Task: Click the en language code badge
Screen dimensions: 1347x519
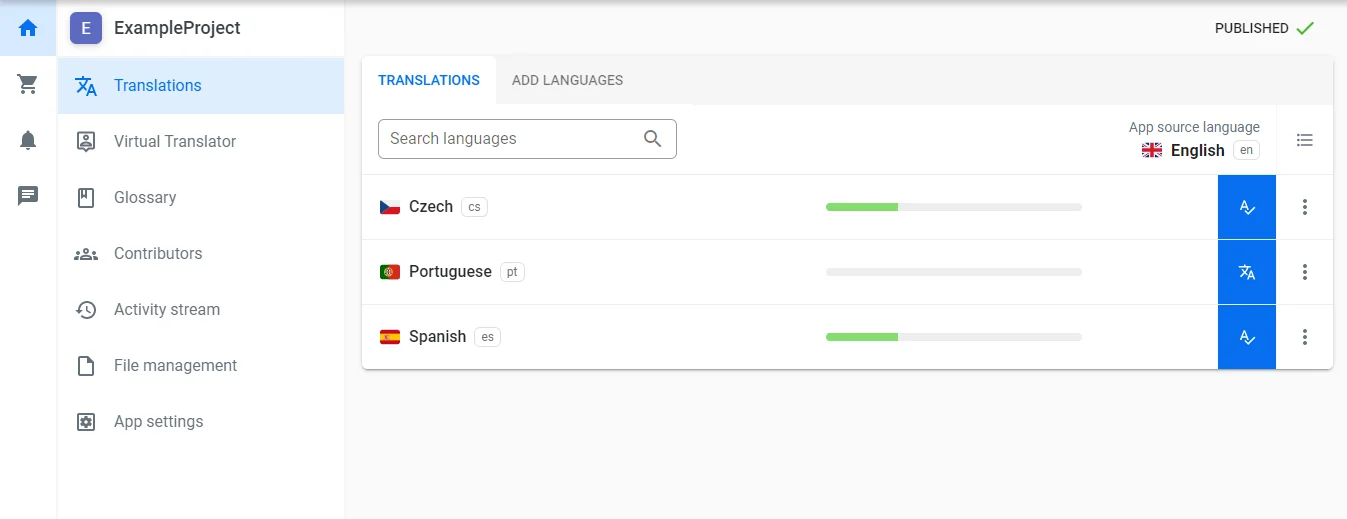Action: 1246,150
